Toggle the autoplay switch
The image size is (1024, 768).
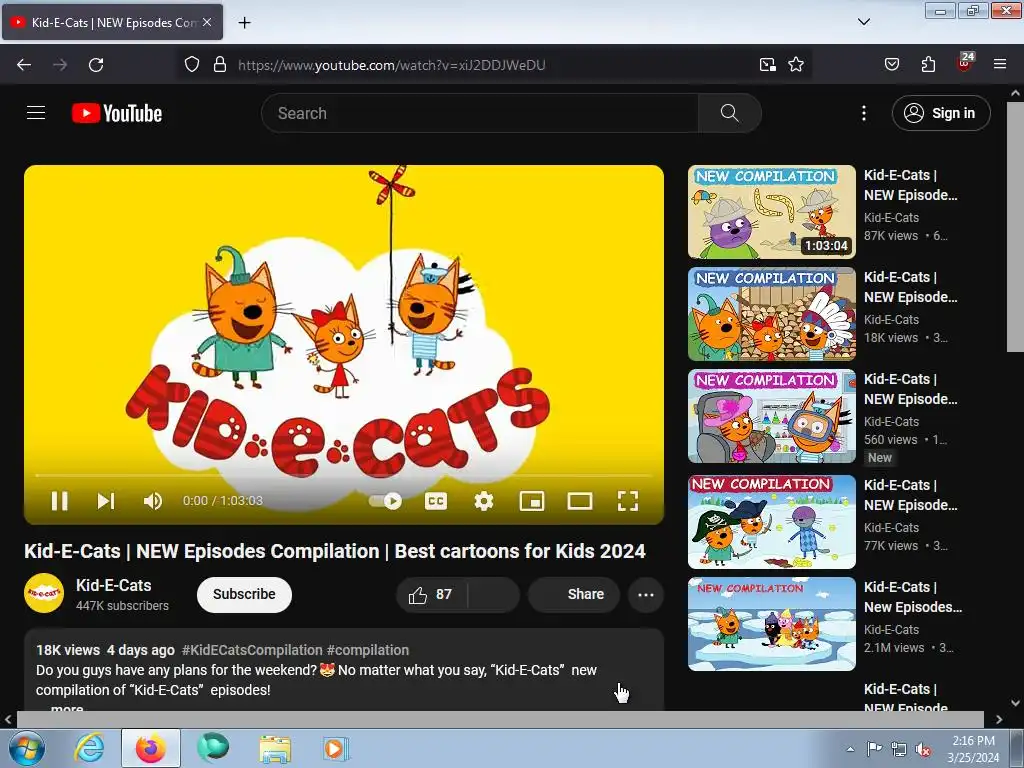[x=385, y=501]
